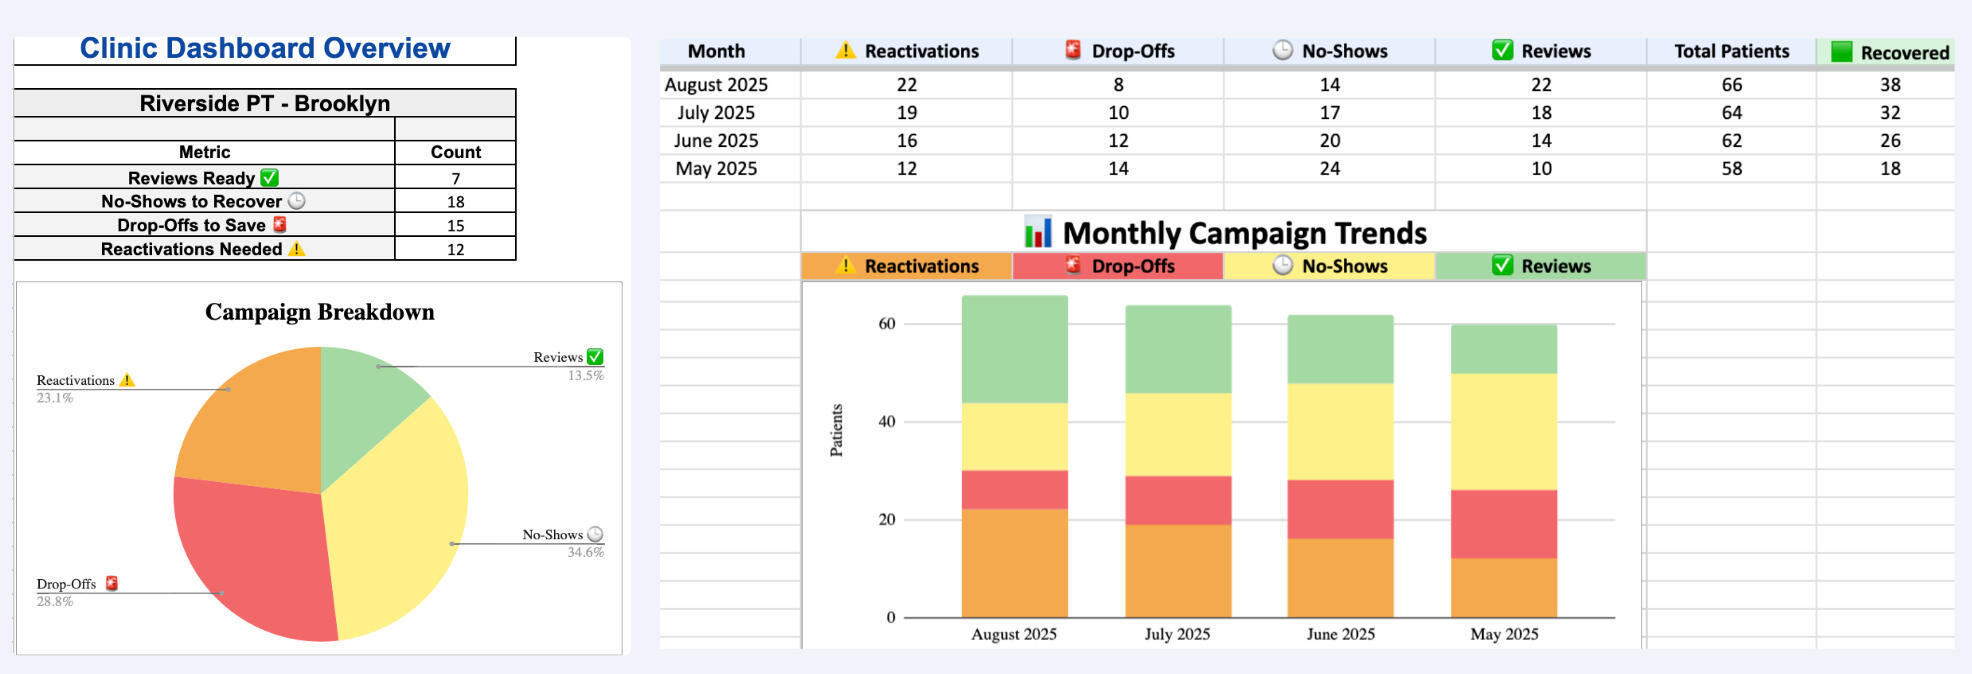This screenshot has height=674, width=1972.
Task: Click the warning icon by pie chart Reactivations label
Action: [x=127, y=380]
